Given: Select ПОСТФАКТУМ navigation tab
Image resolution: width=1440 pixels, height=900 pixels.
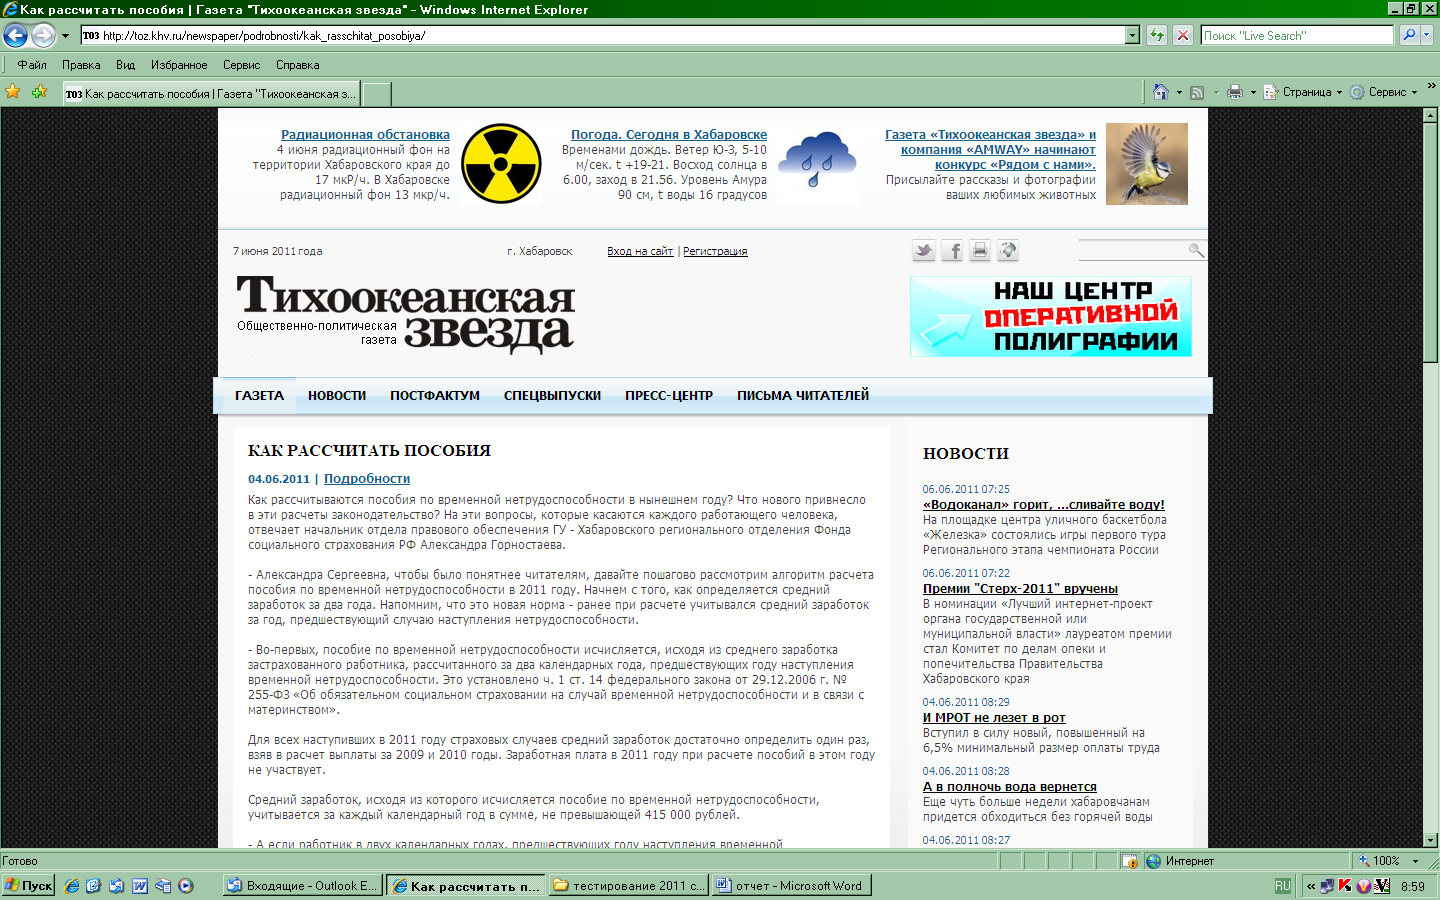Looking at the screenshot, I should 435,396.
